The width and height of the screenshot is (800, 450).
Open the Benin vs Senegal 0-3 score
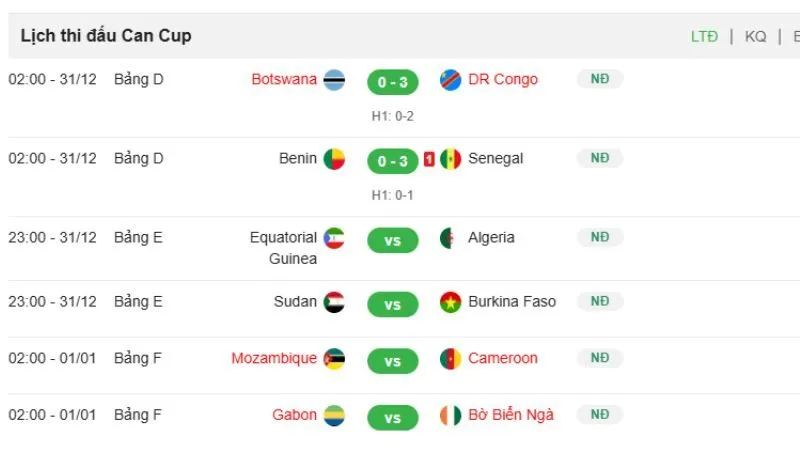tap(392, 161)
